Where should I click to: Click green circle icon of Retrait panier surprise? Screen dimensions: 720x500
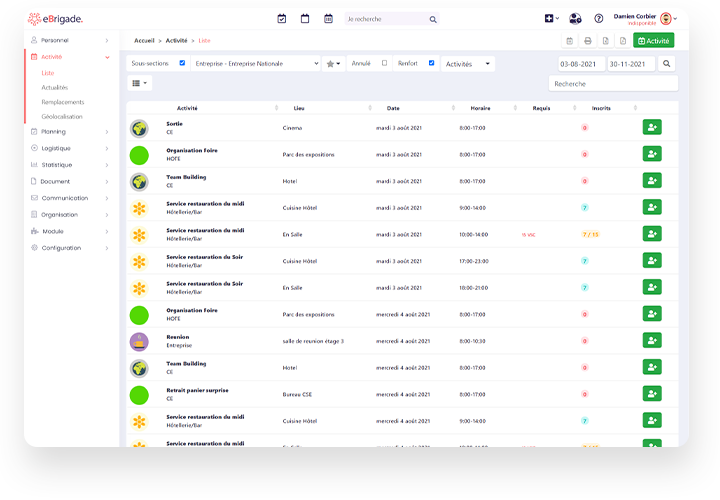tap(139, 395)
